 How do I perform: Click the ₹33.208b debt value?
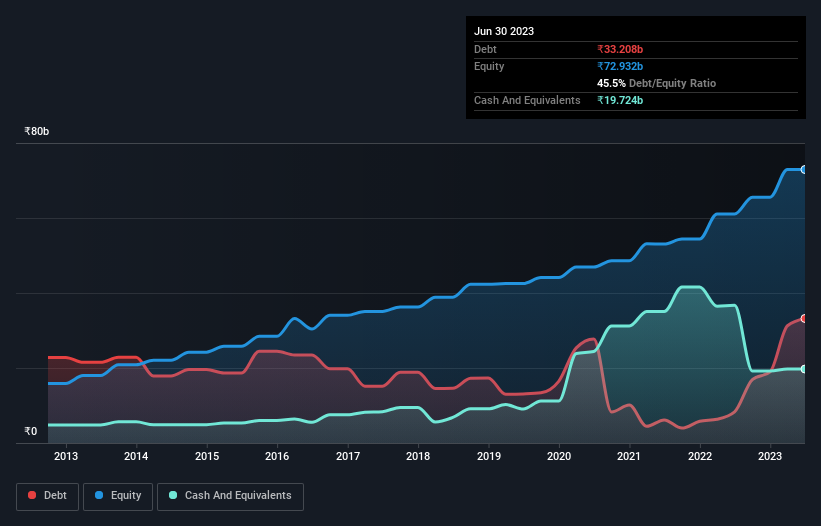tap(620, 49)
